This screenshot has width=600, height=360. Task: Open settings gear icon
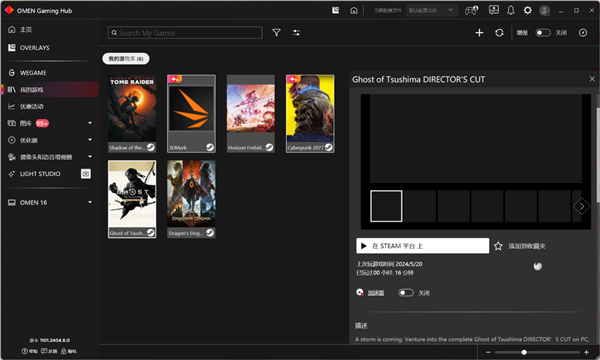point(527,10)
